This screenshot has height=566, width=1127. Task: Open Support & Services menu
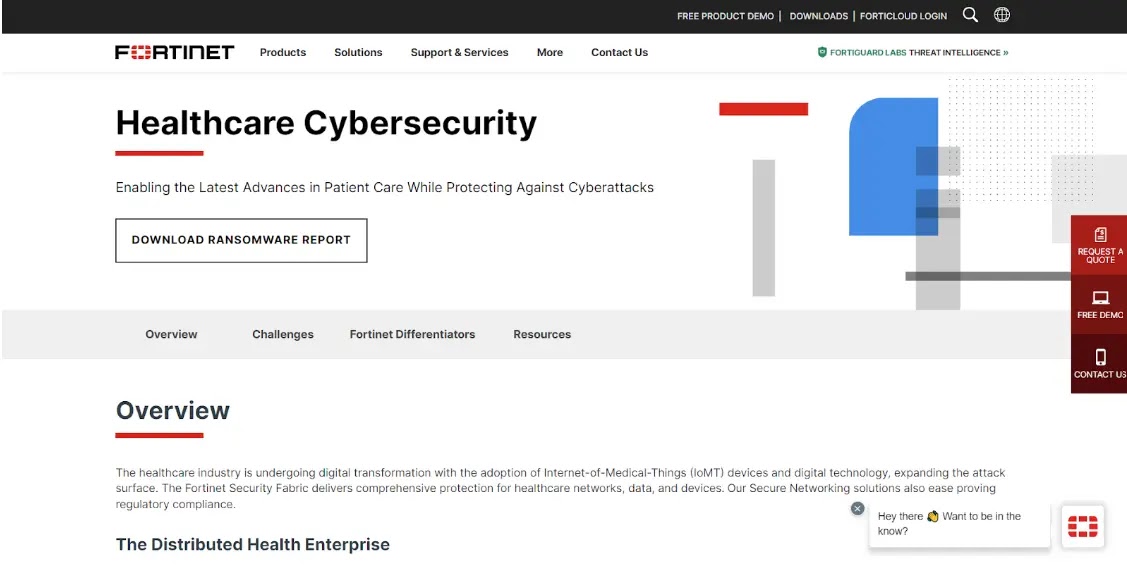(x=459, y=53)
